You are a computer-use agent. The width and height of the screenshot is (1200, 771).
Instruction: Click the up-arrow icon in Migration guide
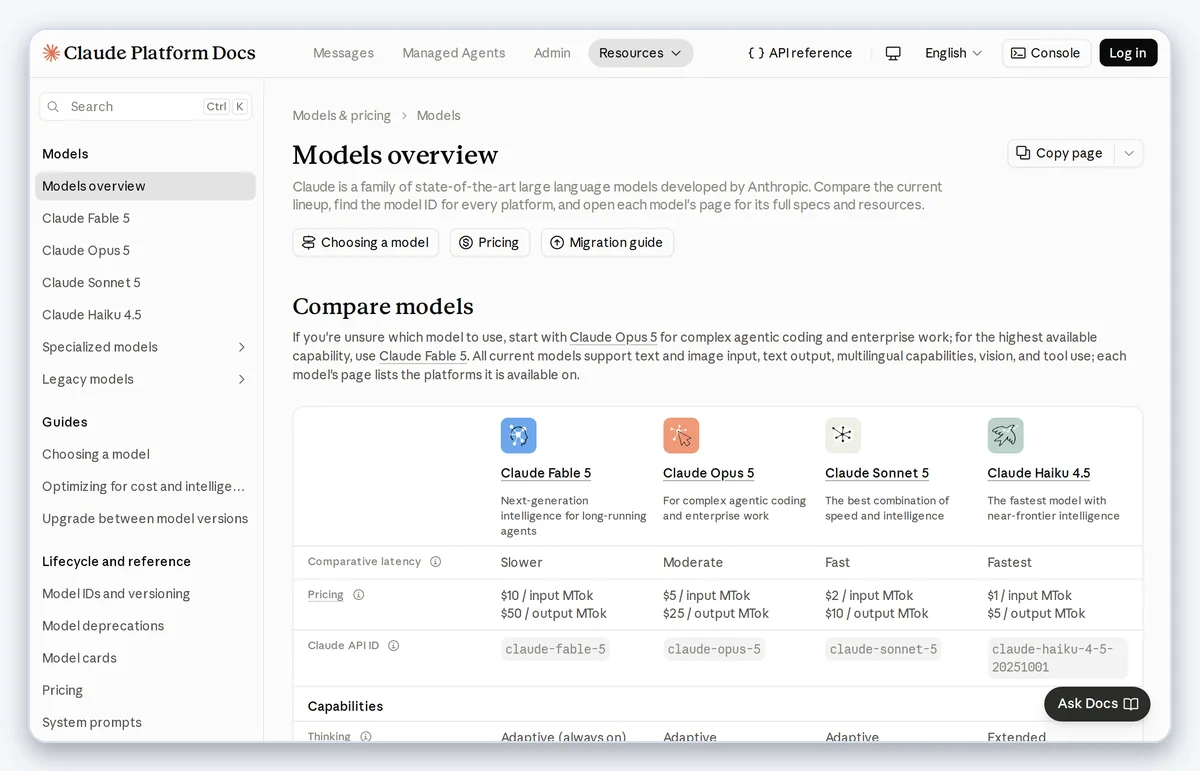(557, 243)
